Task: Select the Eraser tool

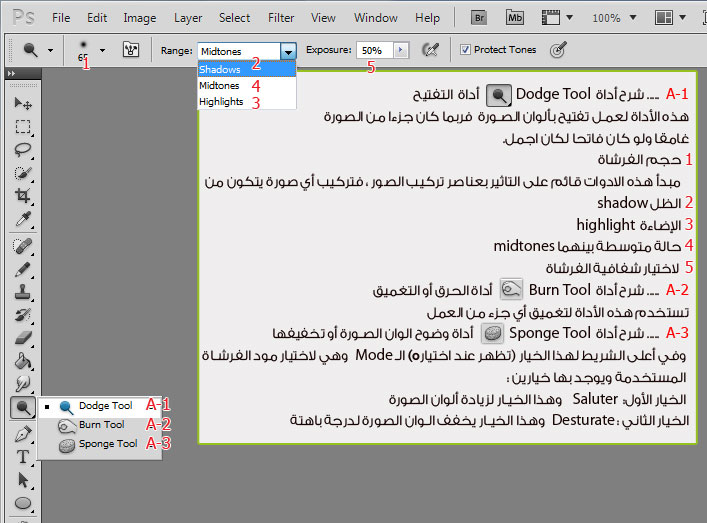Action: tap(22, 338)
